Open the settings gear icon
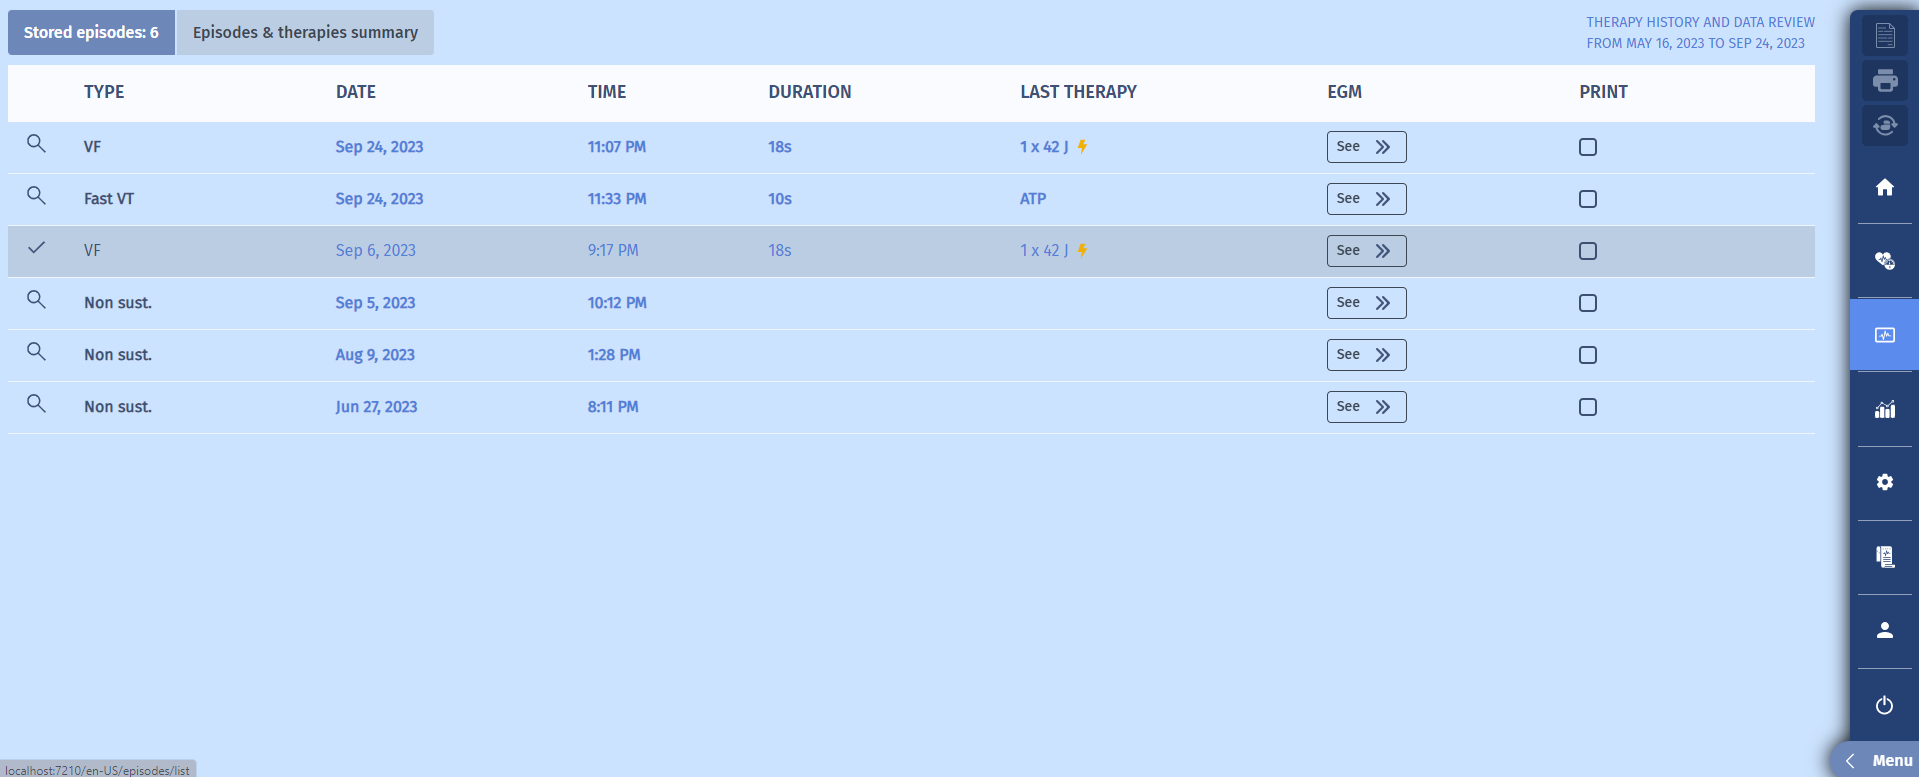Screen dimensions: 1919x777 point(1885,482)
